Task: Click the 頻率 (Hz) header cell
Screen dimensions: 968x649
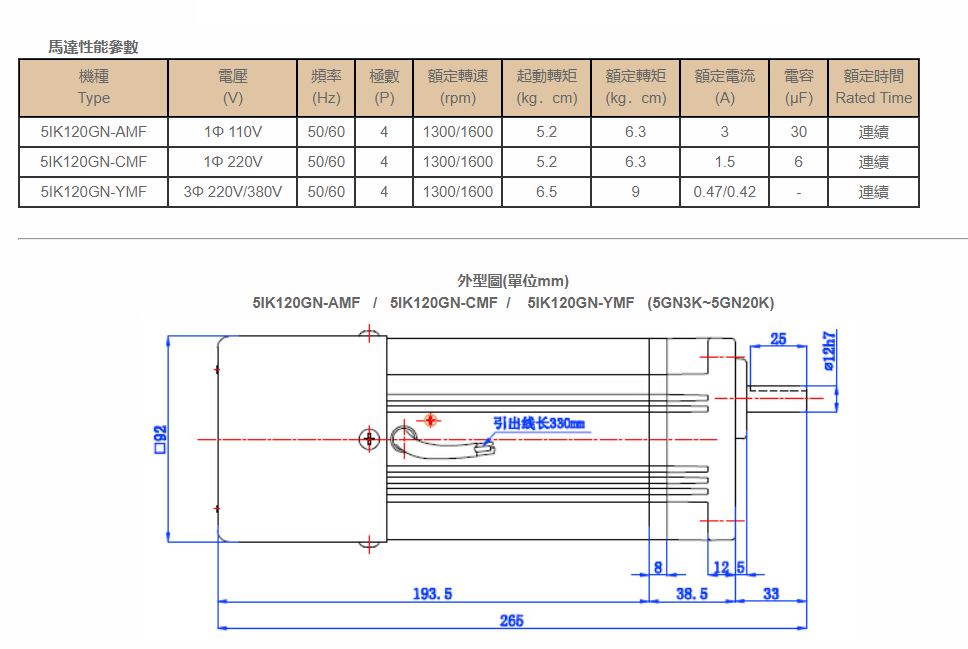Action: click(x=326, y=87)
